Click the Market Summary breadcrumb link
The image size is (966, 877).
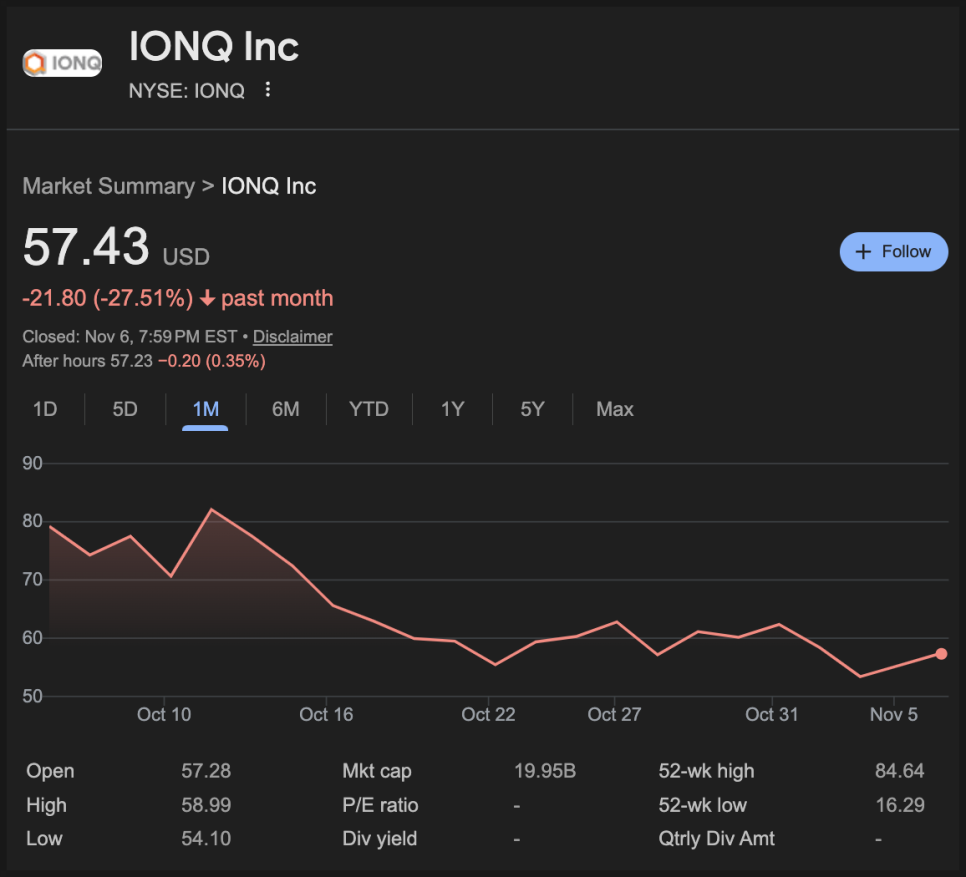(x=108, y=186)
